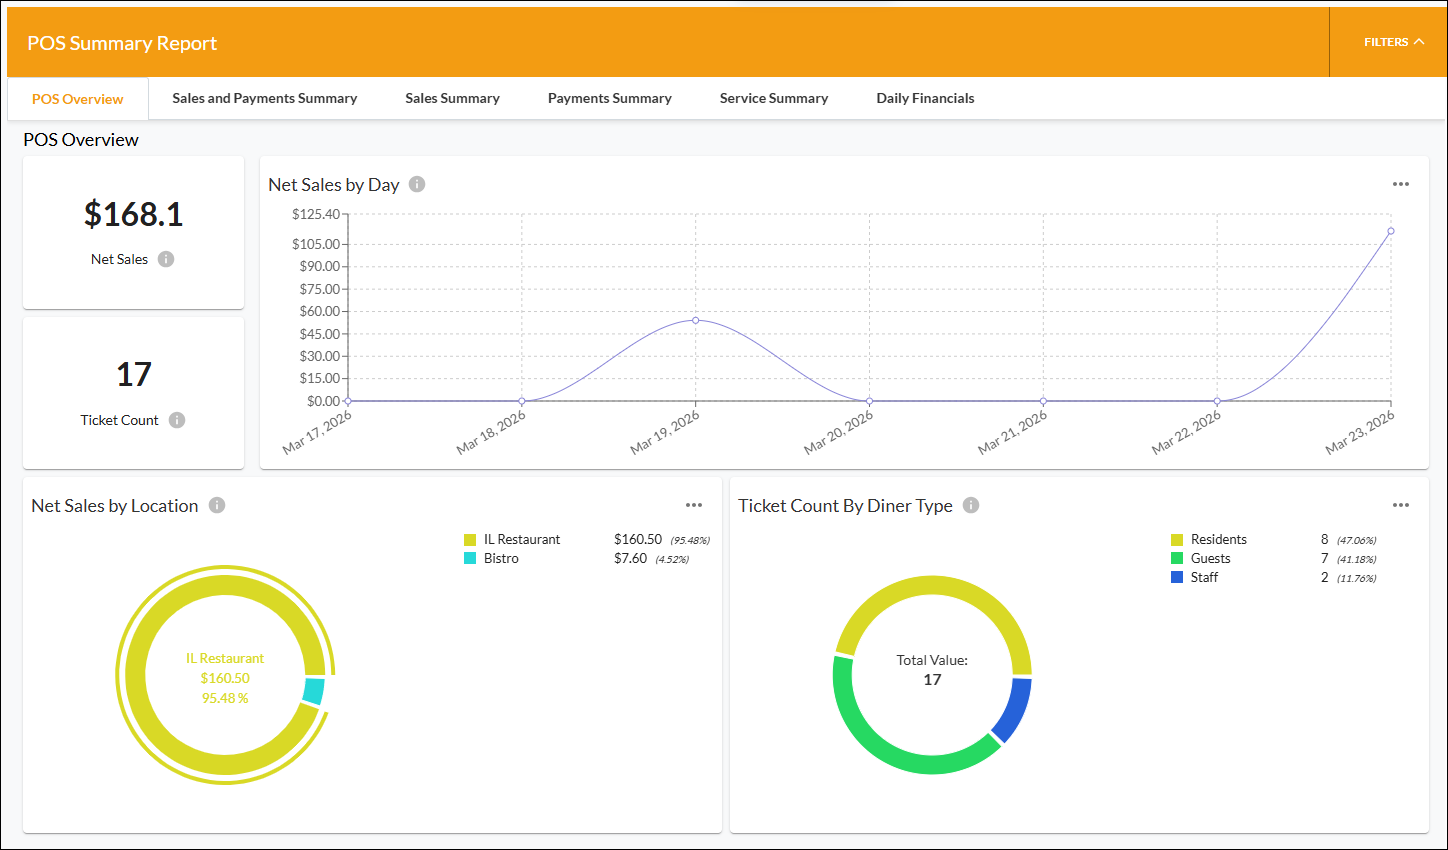Open the Daily Financials tab

(925, 98)
